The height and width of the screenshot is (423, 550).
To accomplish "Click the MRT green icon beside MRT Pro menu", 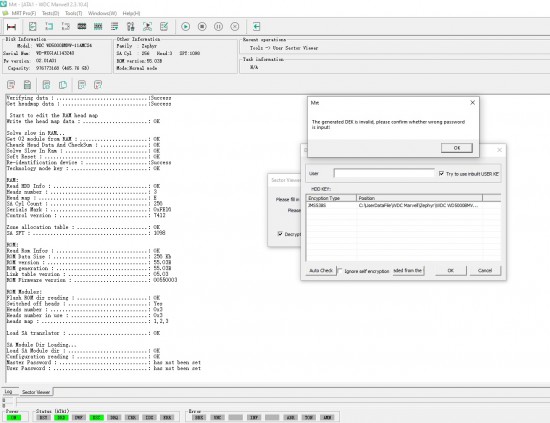I will pyautogui.click(x=5, y=13).
